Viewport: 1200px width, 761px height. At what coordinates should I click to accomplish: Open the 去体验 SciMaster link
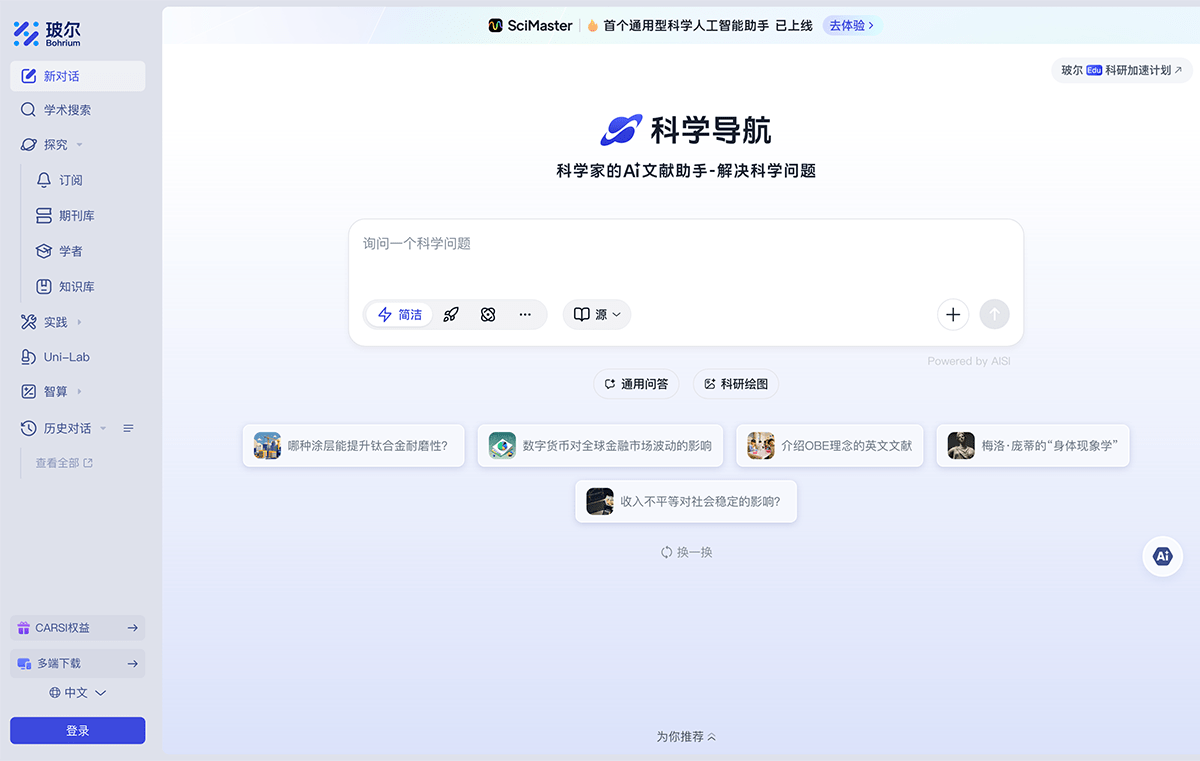(x=851, y=25)
